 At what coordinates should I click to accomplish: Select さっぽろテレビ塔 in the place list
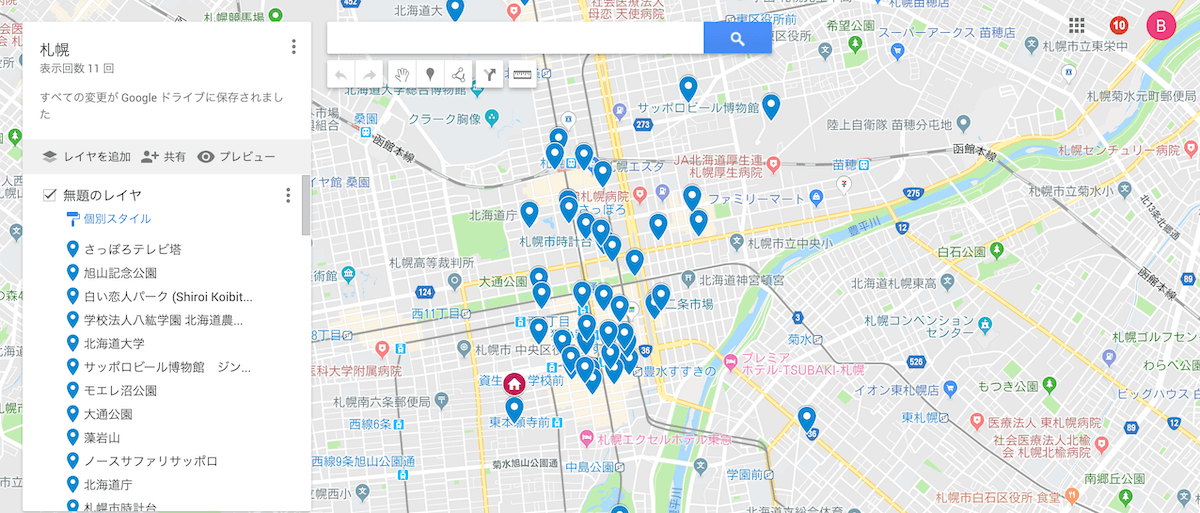[x=132, y=249]
